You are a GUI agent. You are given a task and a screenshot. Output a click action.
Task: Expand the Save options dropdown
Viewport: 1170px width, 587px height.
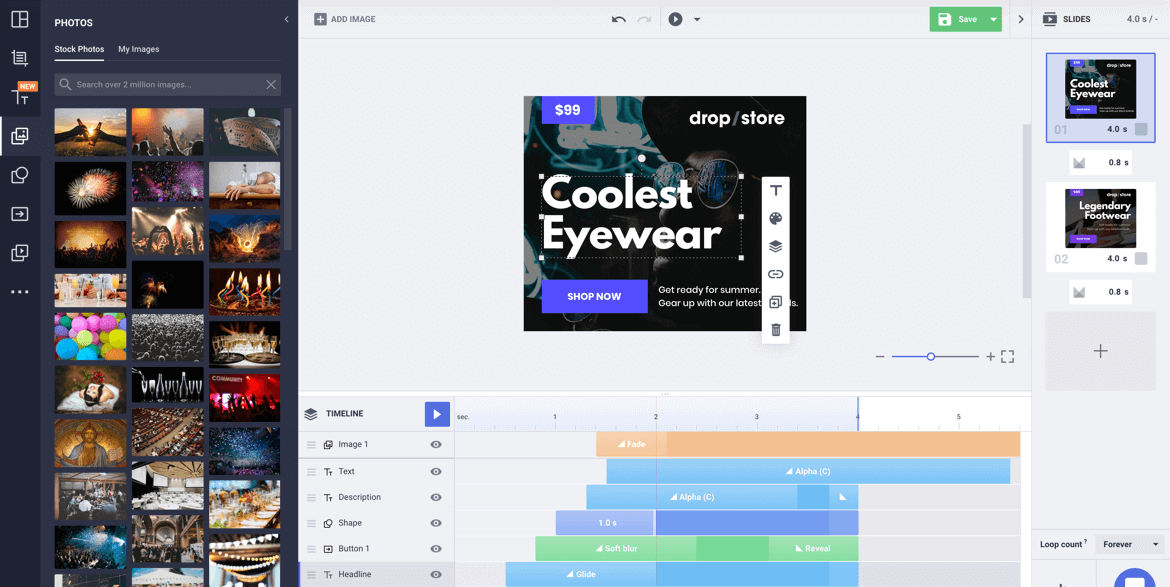(993, 19)
